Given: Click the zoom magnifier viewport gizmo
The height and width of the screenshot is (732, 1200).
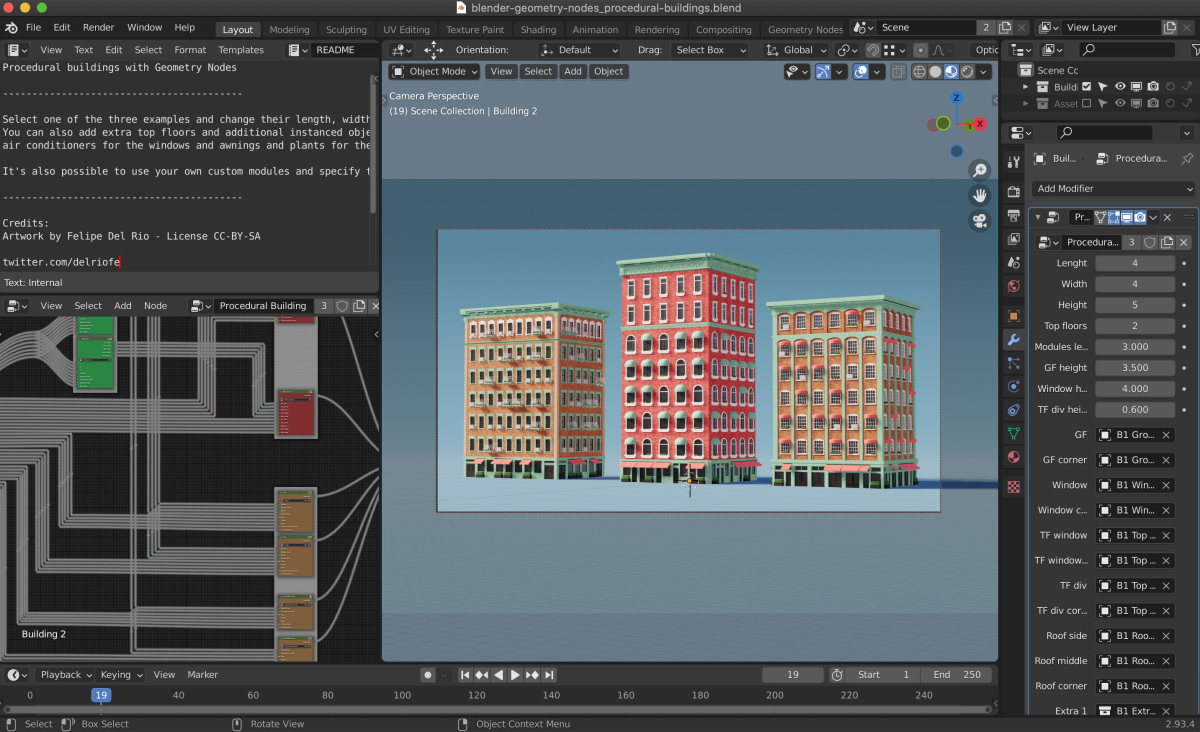Looking at the screenshot, I should (x=980, y=170).
